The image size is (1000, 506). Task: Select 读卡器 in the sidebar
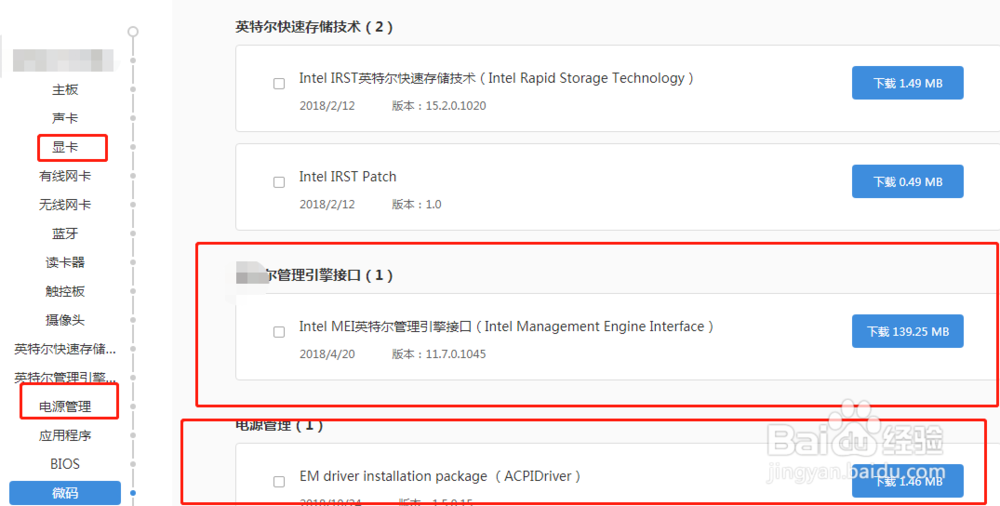pyautogui.click(x=65, y=262)
